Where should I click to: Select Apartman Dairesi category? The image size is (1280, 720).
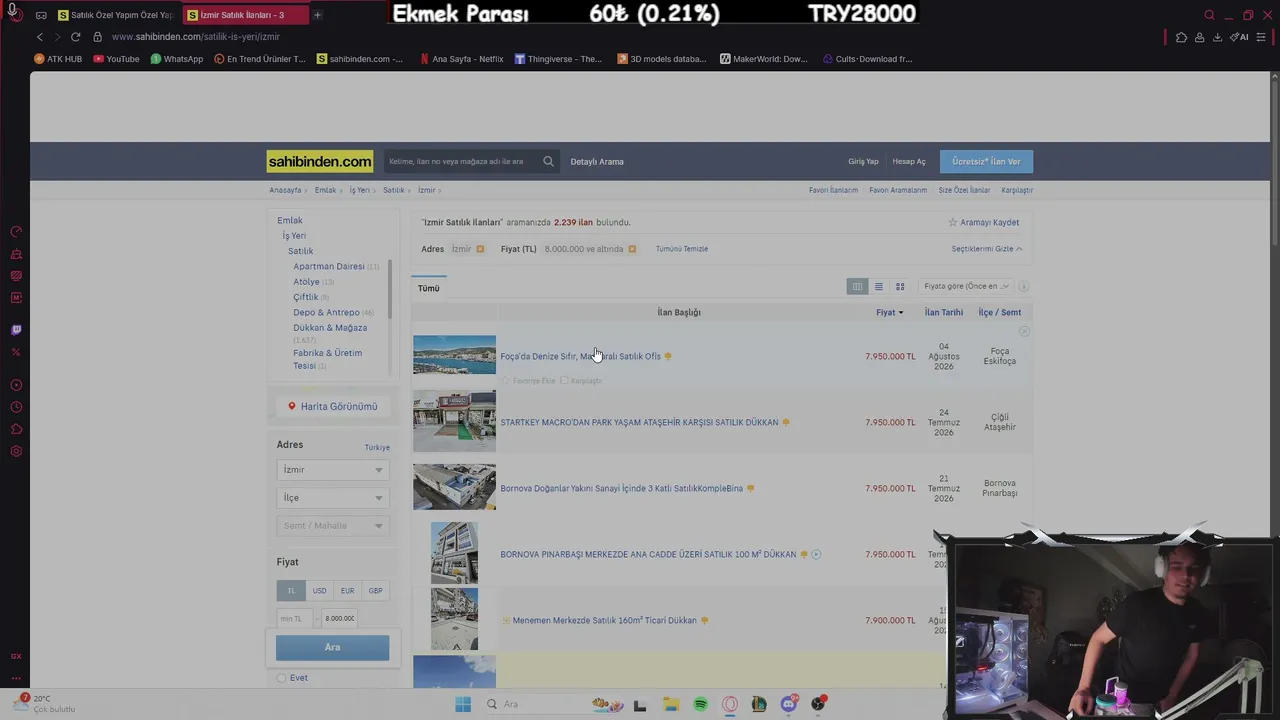(x=329, y=267)
